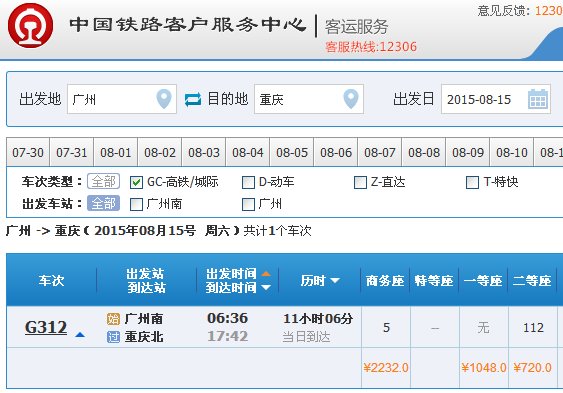Click the 过 passing station icon
Screen dimensions: 563x393
pos(113,337)
